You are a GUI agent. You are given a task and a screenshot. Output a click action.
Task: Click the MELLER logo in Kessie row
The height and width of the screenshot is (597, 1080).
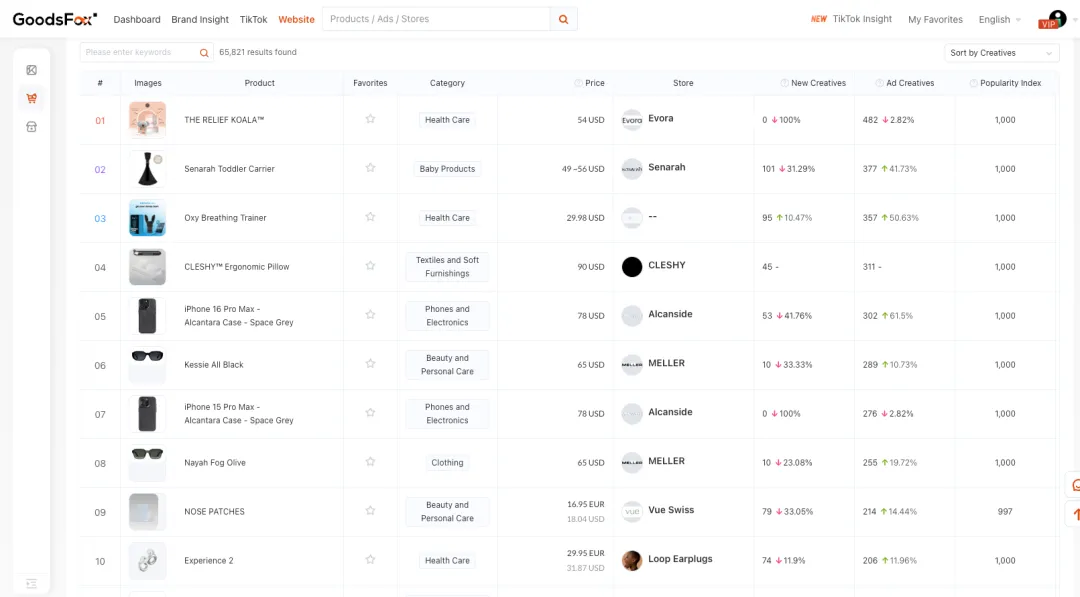[632, 364]
